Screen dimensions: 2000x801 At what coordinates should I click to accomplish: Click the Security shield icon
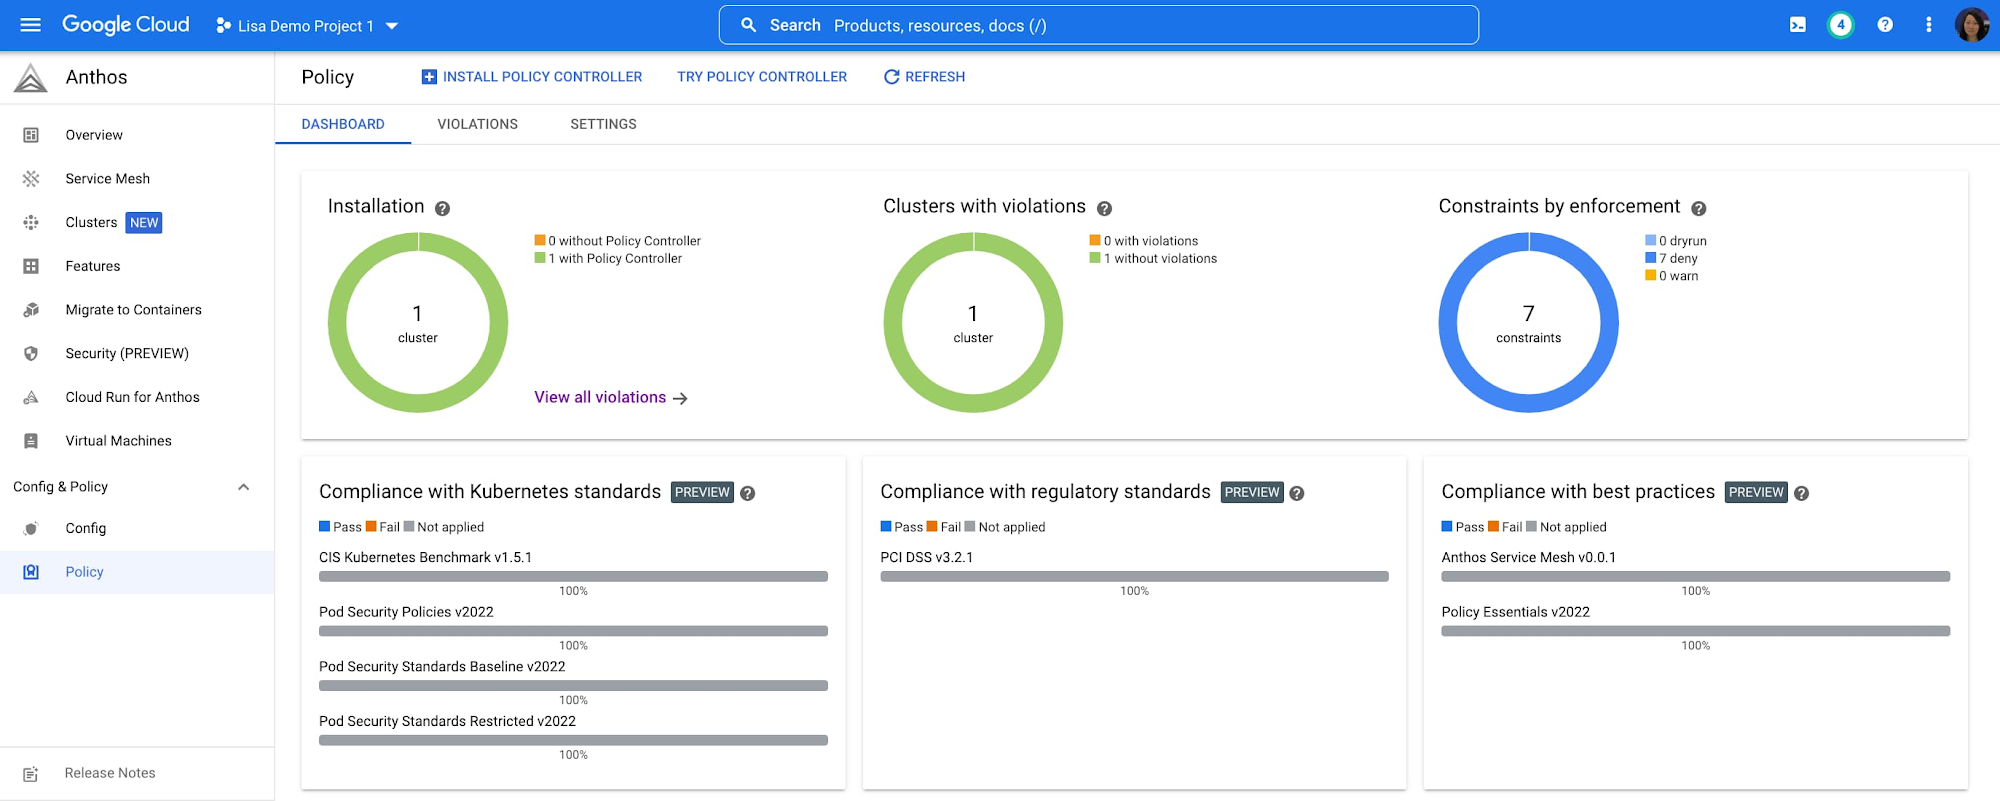pyautogui.click(x=31, y=354)
